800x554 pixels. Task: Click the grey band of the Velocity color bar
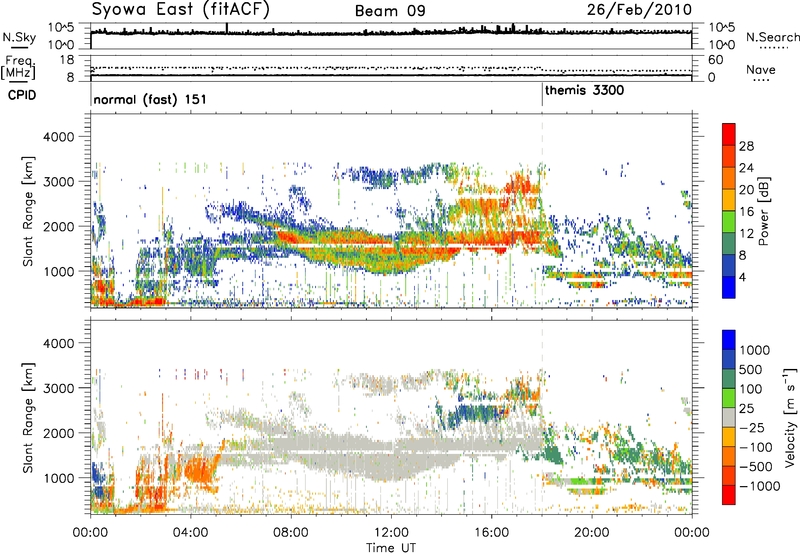coord(729,418)
